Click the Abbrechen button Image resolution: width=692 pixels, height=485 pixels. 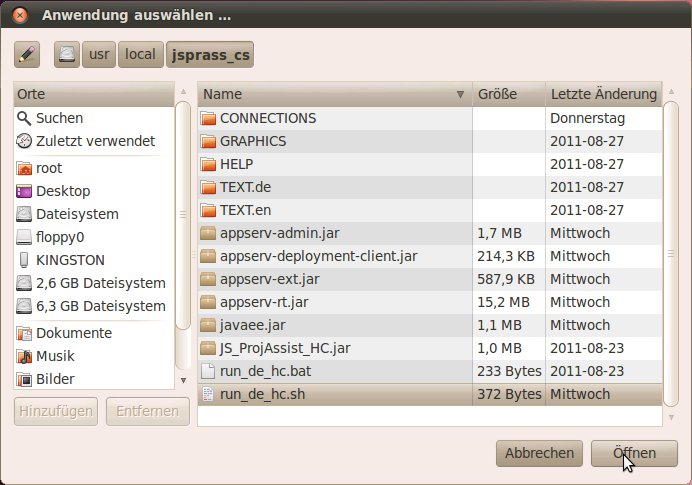point(539,453)
